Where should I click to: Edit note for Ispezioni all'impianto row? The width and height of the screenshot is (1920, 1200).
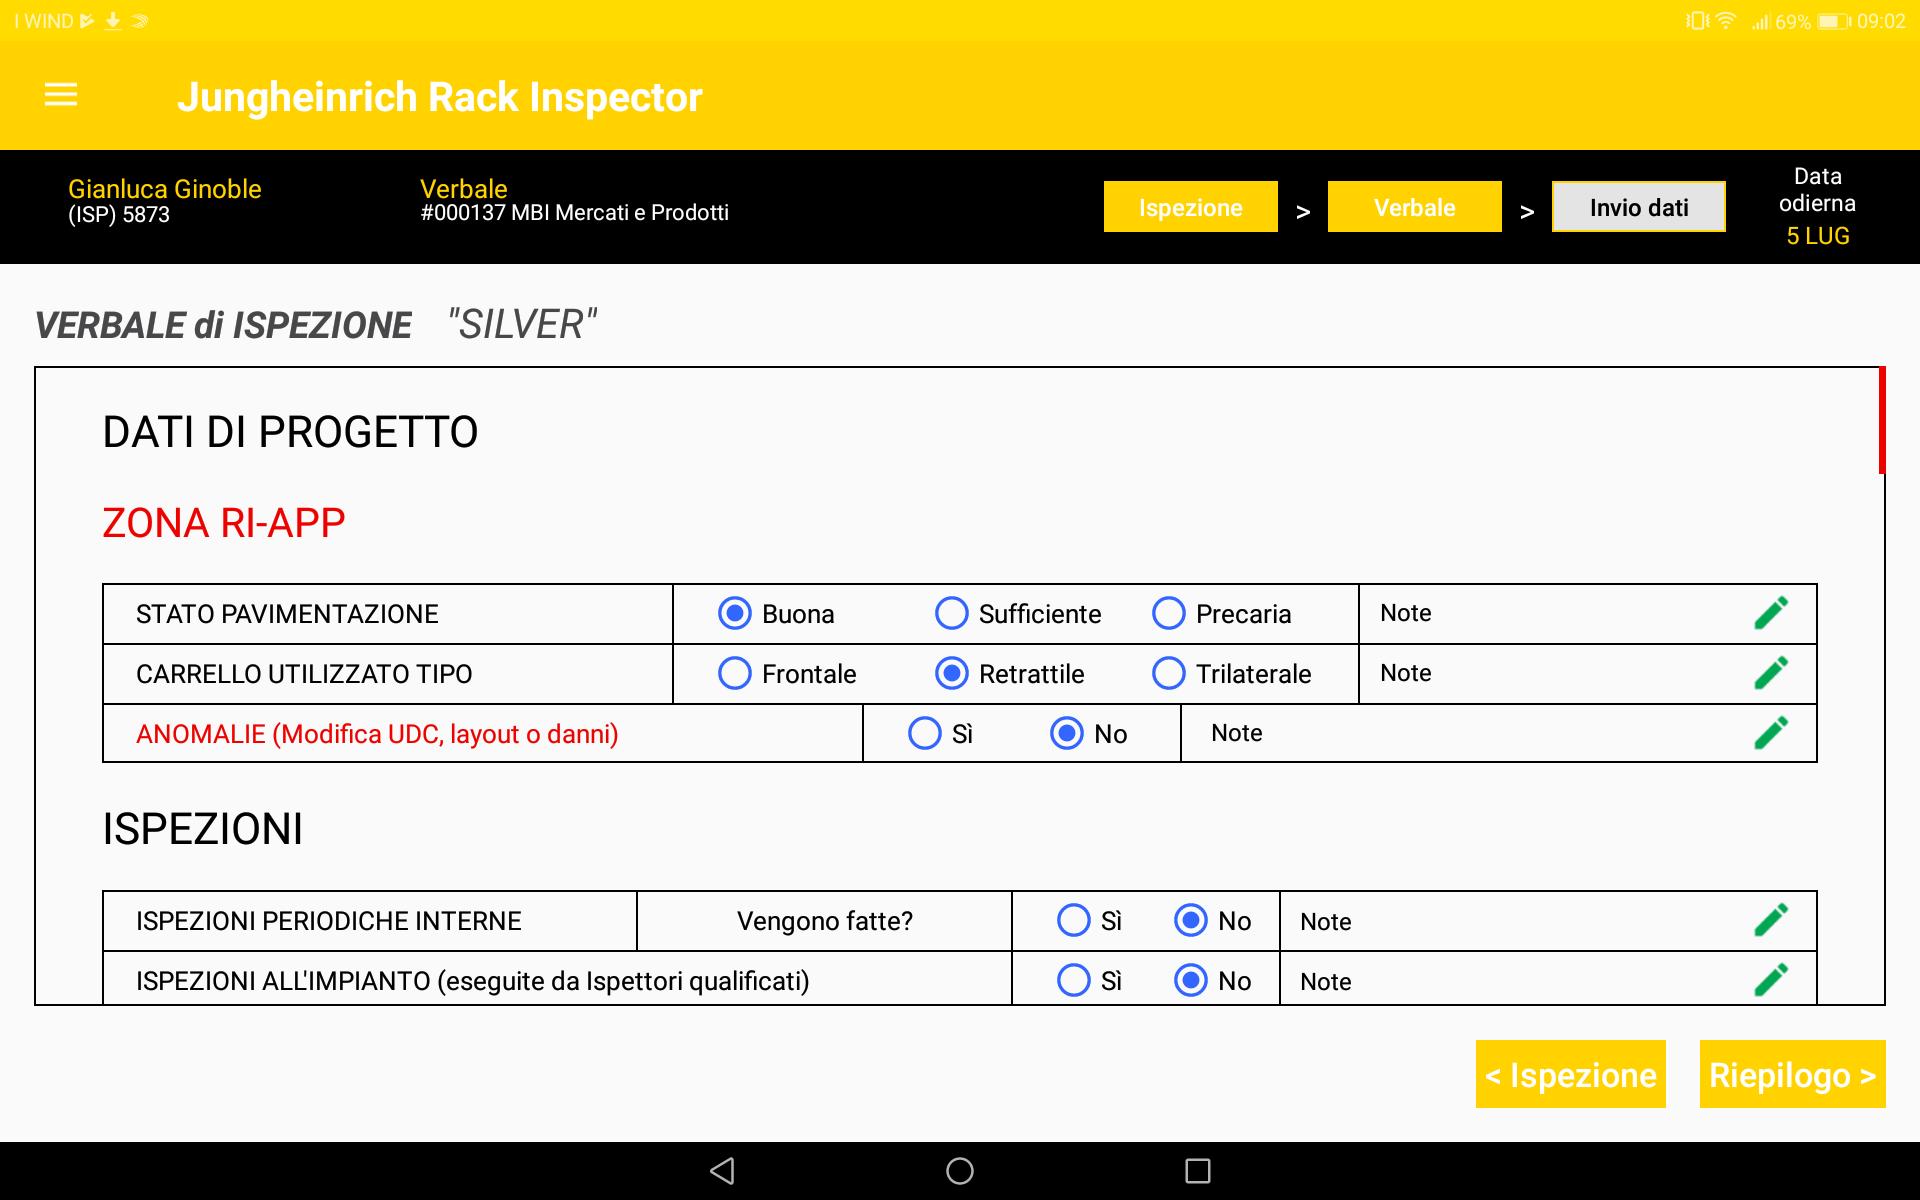(1771, 980)
